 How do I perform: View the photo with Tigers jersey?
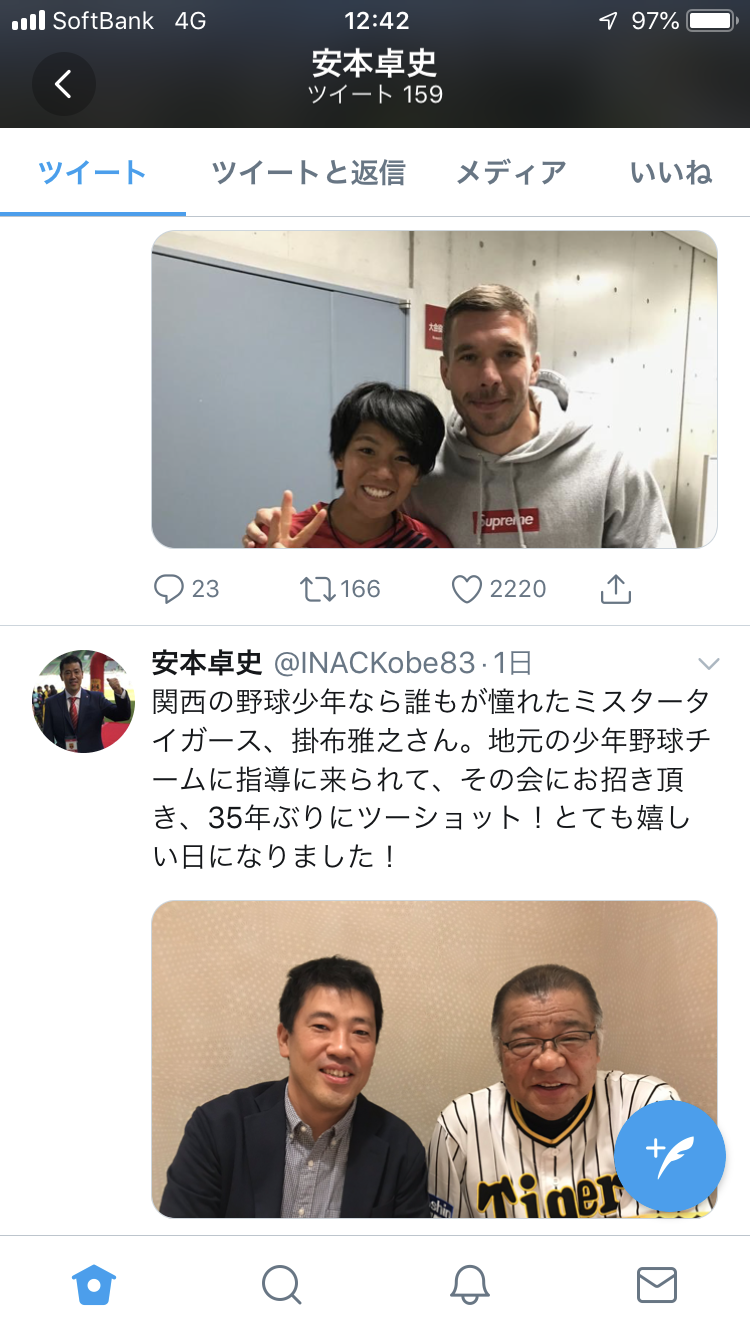434,1059
